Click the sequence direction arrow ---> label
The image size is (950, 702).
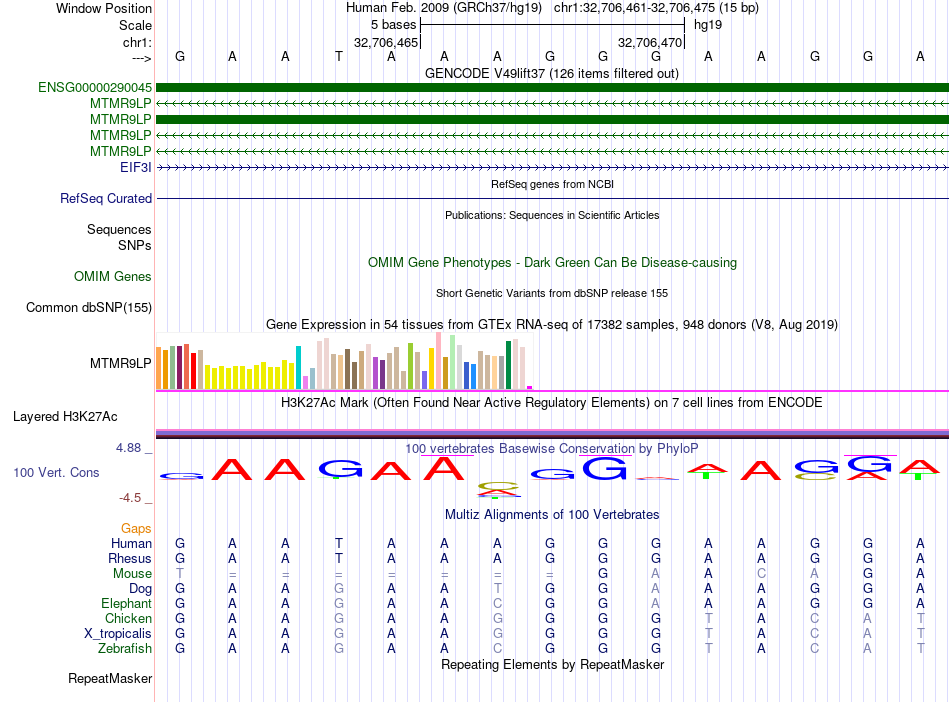(x=141, y=58)
